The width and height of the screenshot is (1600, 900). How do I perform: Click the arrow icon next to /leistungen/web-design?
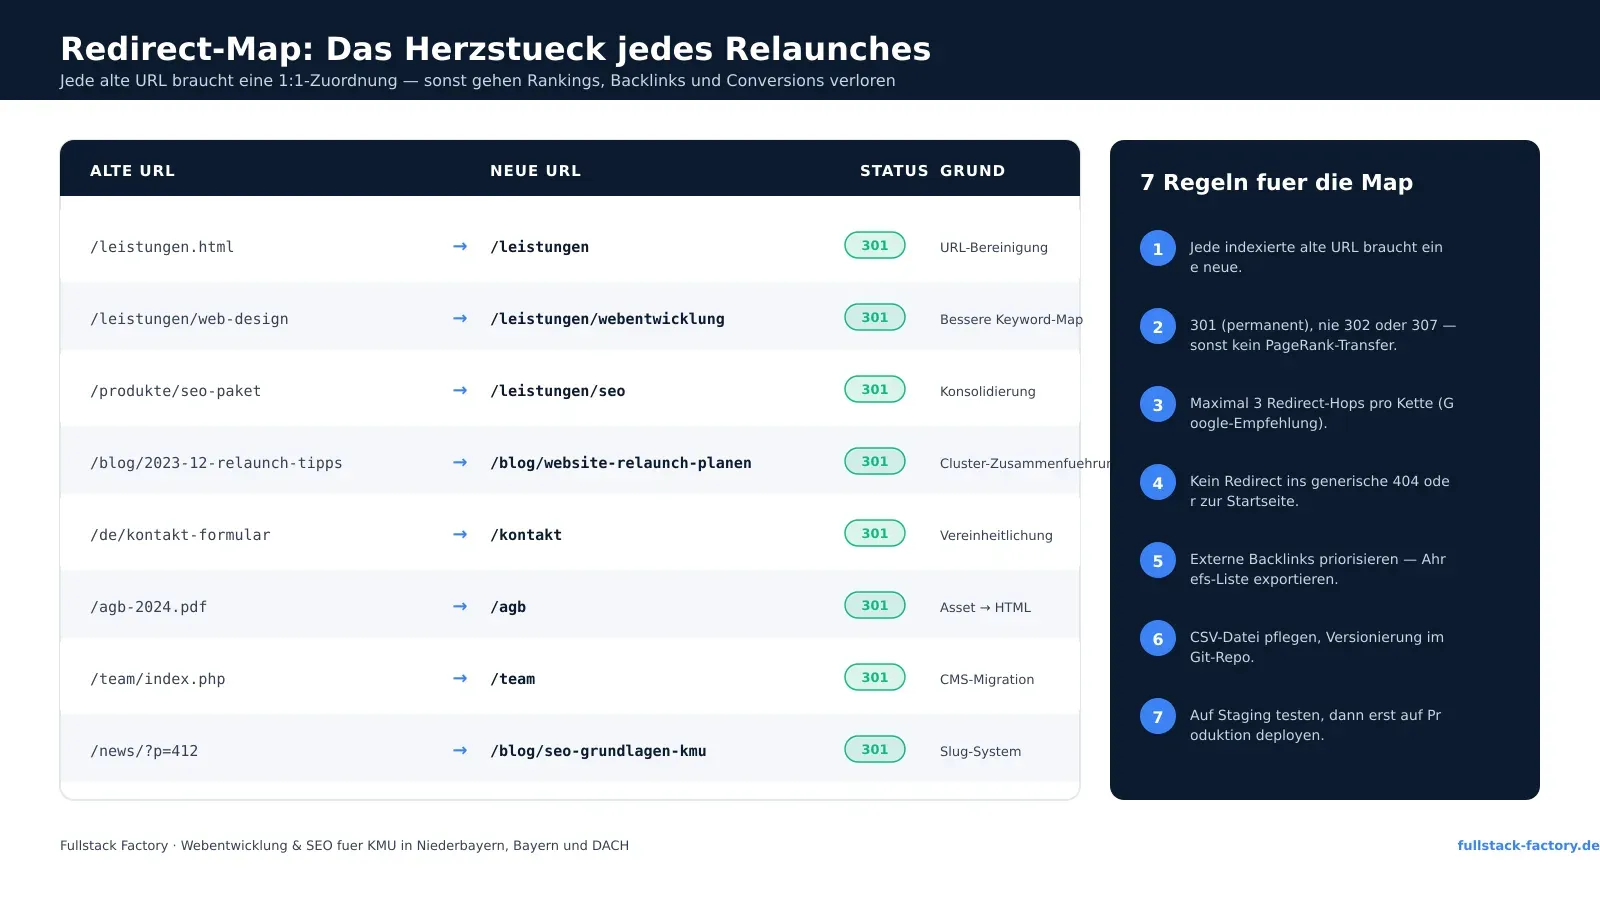click(460, 318)
